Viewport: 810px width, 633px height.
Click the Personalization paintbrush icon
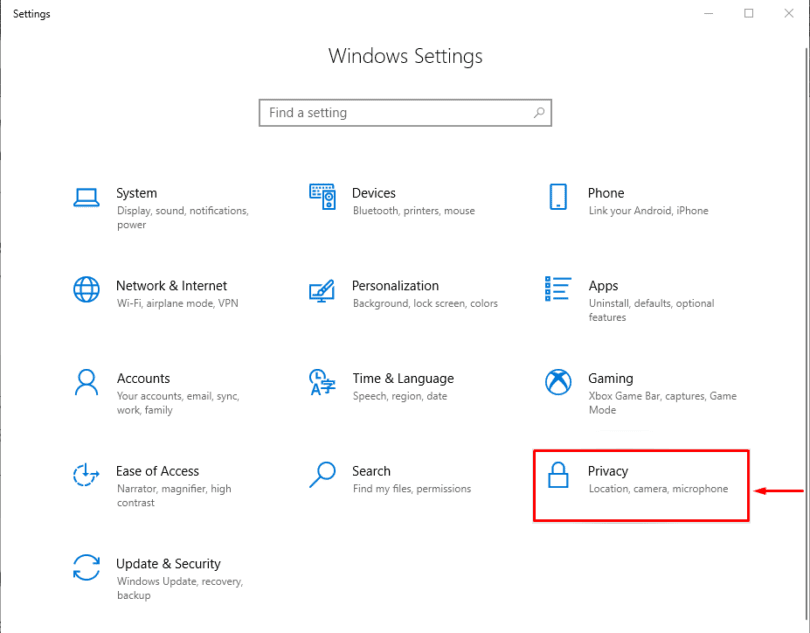(x=322, y=291)
